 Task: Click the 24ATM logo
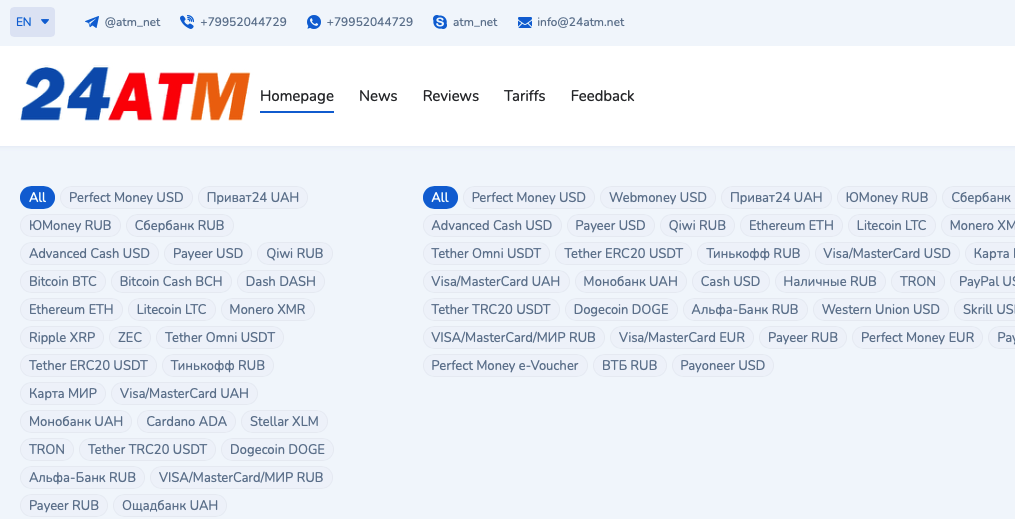135,95
